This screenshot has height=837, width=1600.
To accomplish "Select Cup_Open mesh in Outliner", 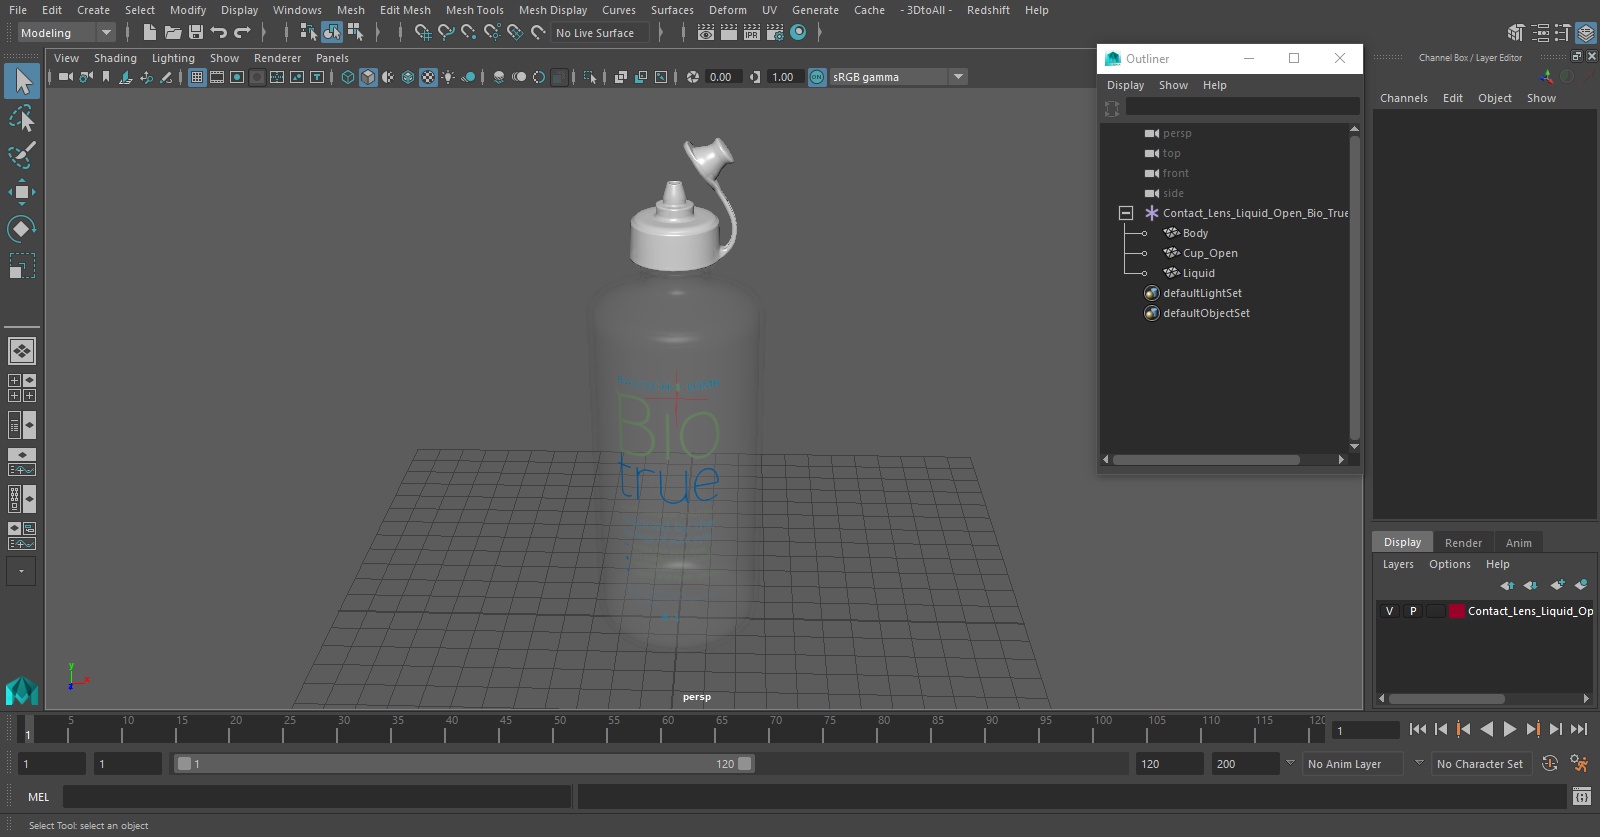I will click(x=1210, y=253).
